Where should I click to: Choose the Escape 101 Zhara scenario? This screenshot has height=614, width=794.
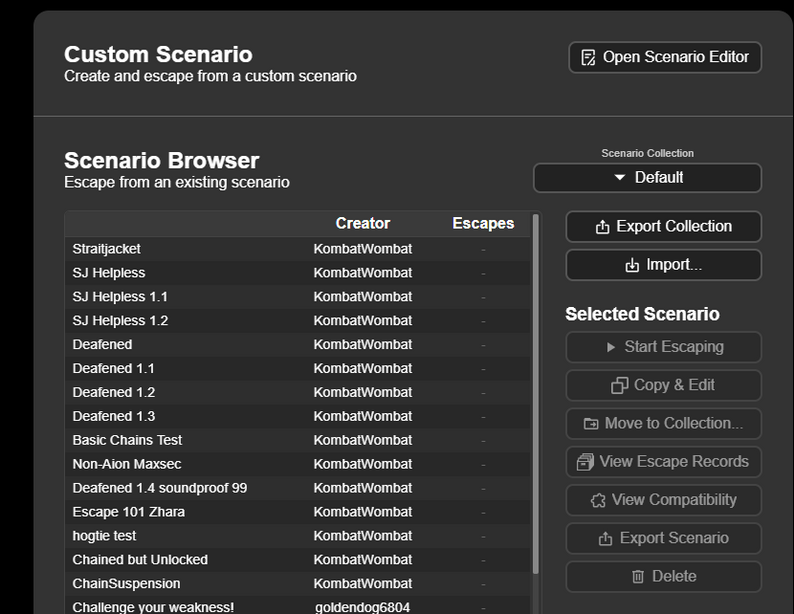pos(128,512)
